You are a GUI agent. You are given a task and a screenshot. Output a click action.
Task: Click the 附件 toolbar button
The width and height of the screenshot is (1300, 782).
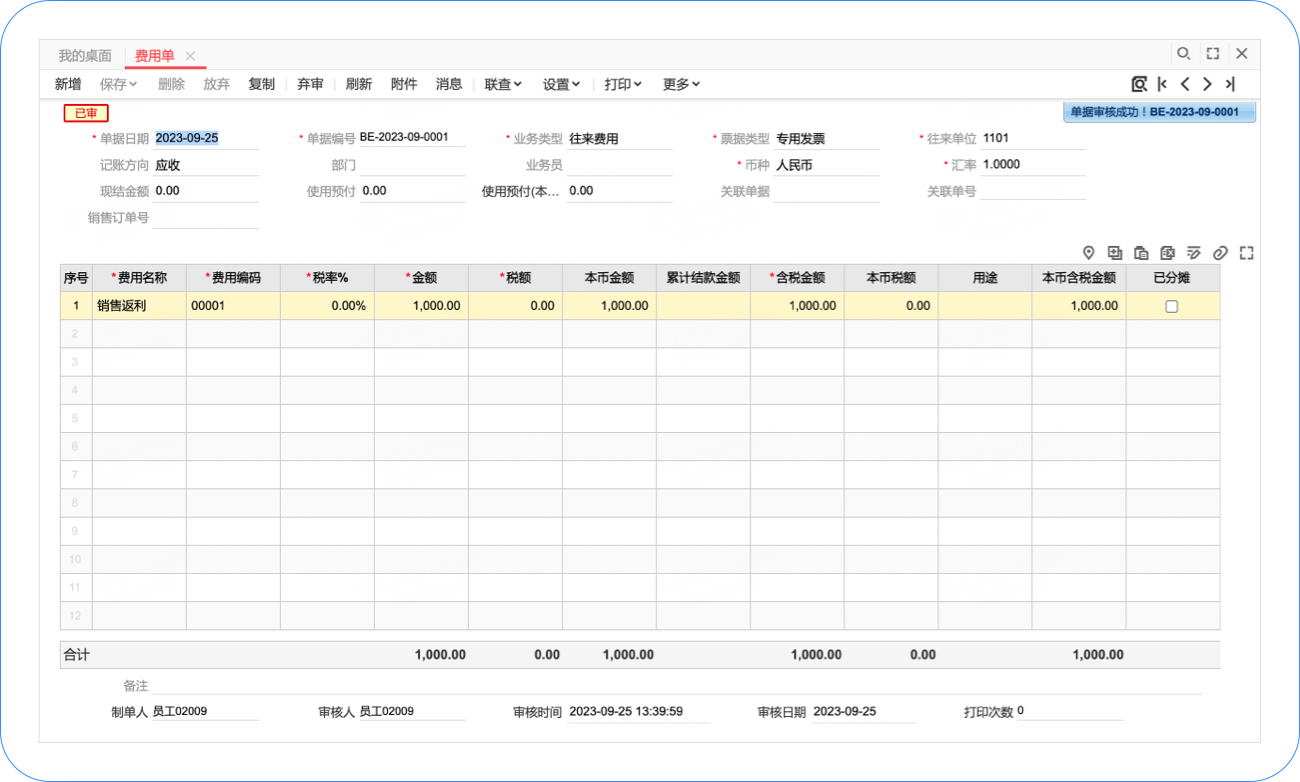tap(404, 84)
